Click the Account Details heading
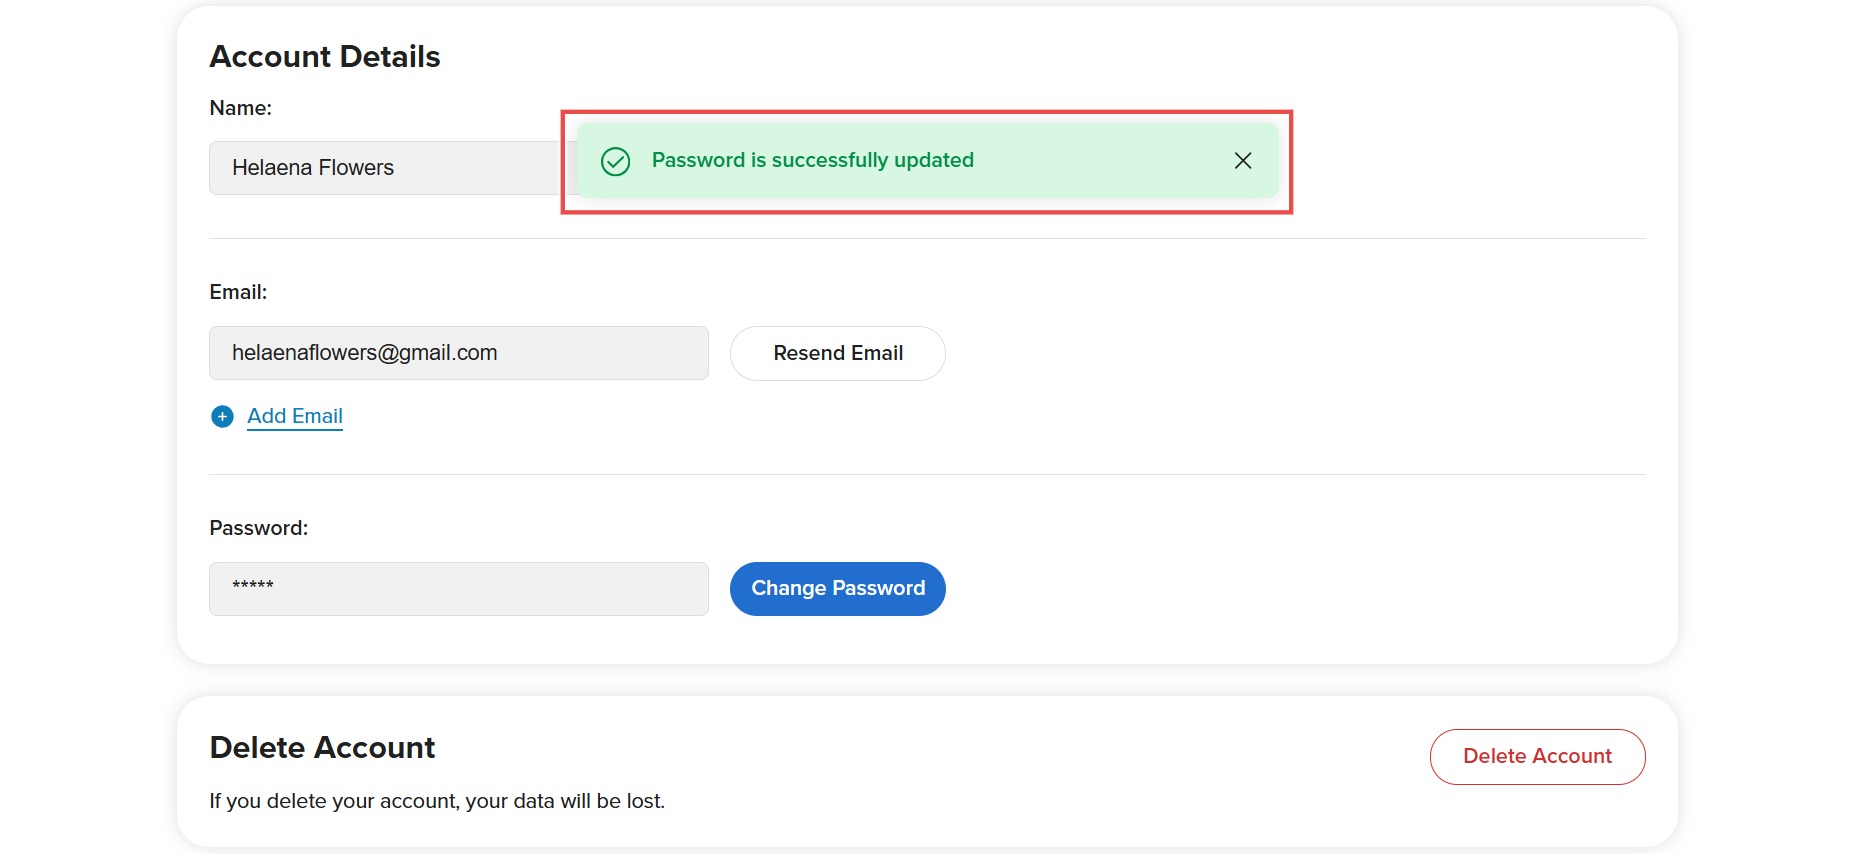1863x854 pixels. (x=325, y=57)
